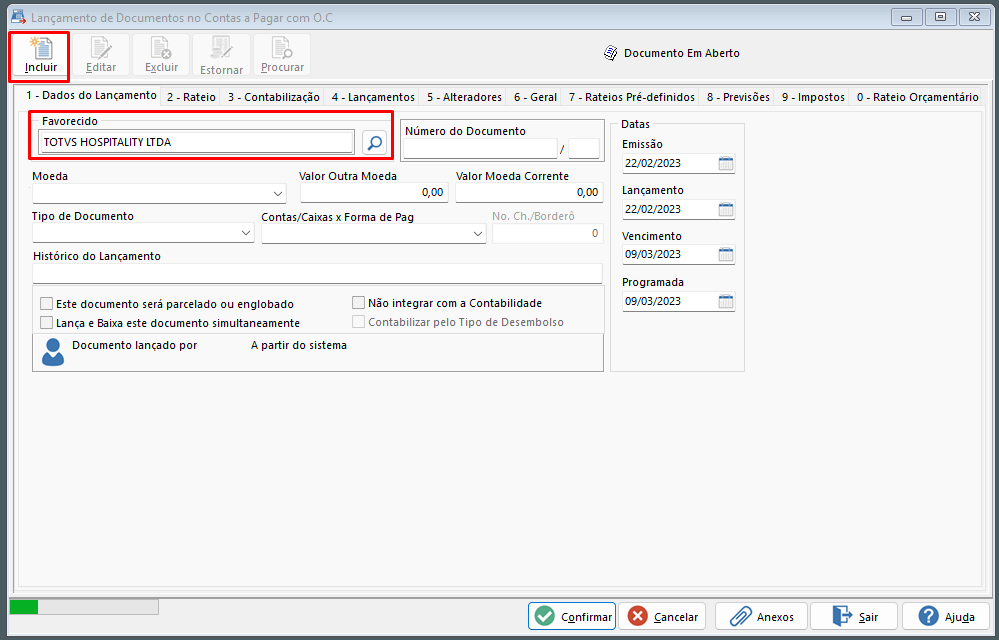Switch to the 2 - Rateio tab
Screen dimensions: 999x640
191,97
